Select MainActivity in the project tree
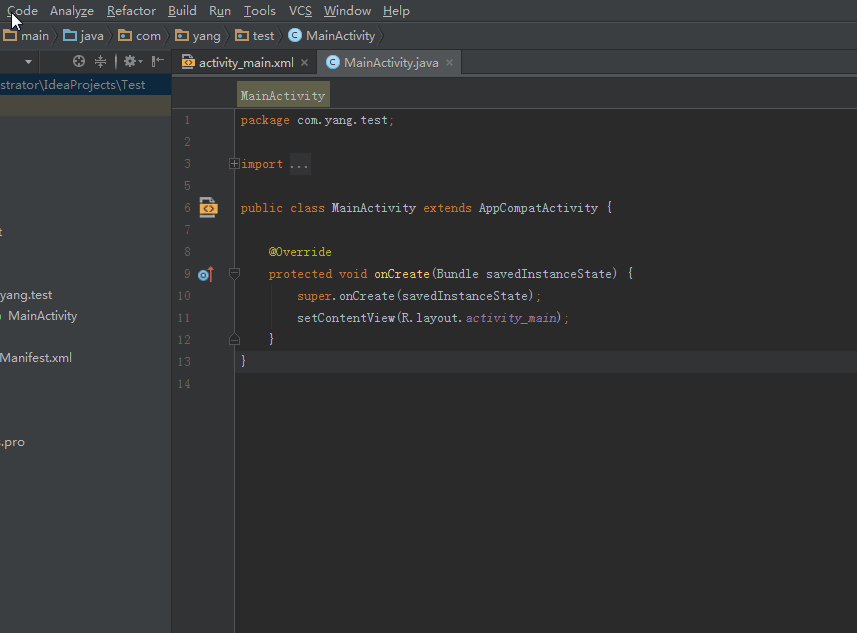857x633 pixels. (41, 315)
